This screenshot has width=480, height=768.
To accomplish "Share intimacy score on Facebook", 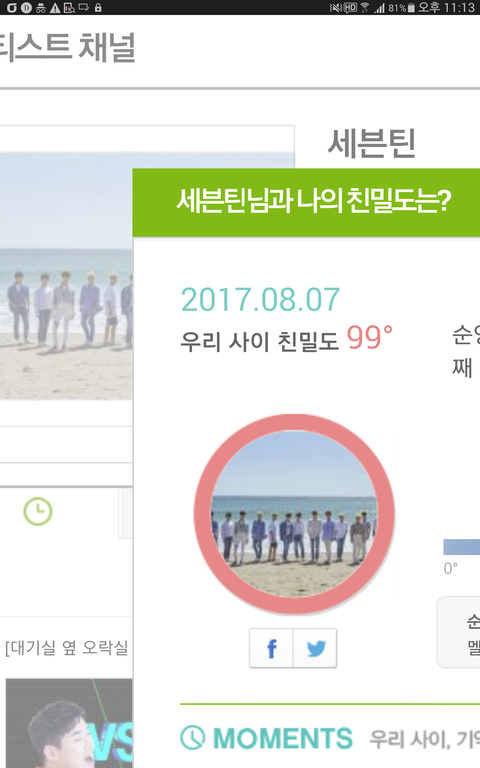I will (x=271, y=648).
